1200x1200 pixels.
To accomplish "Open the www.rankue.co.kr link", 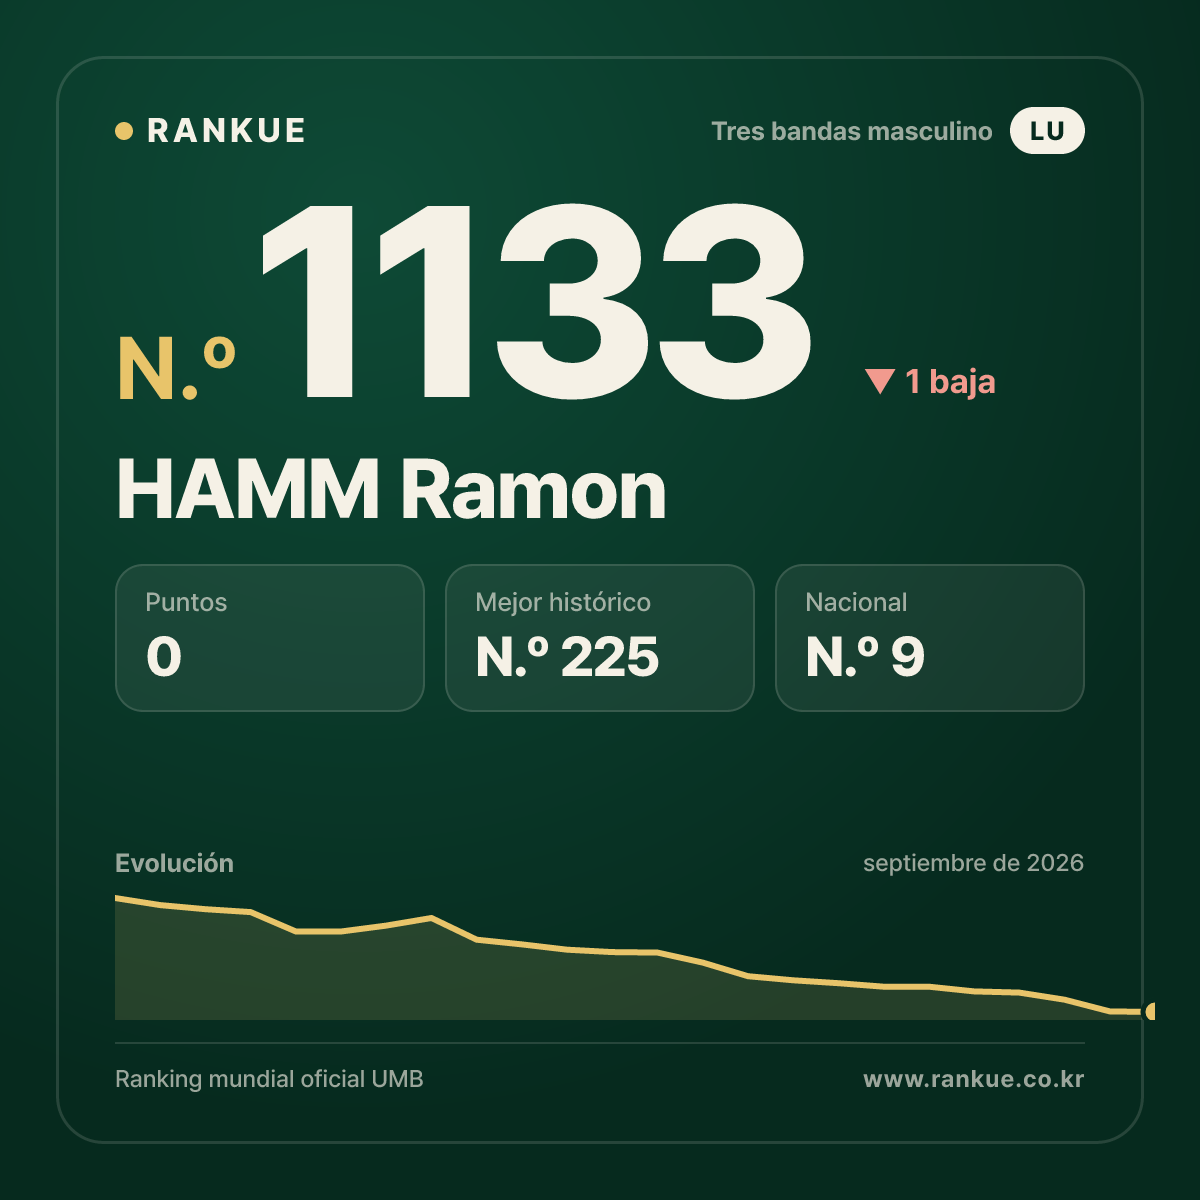I will click(x=973, y=1079).
